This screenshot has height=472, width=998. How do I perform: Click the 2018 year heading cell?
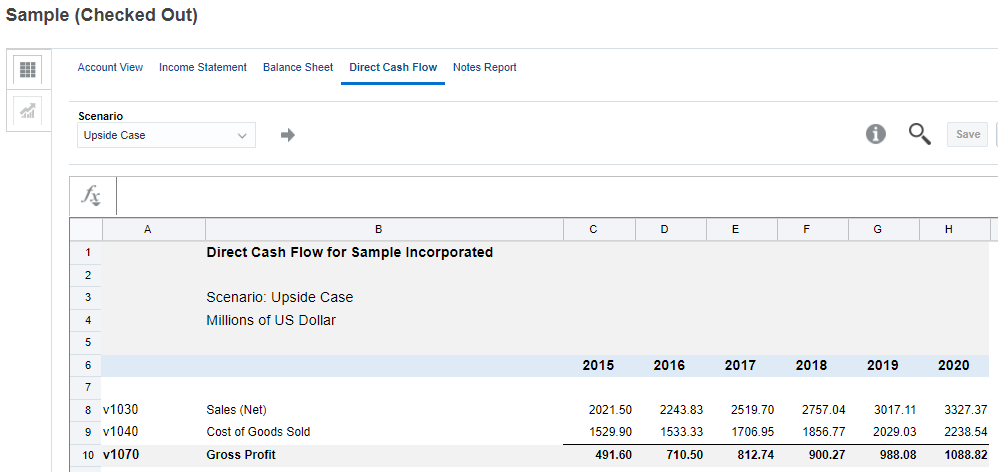(813, 366)
